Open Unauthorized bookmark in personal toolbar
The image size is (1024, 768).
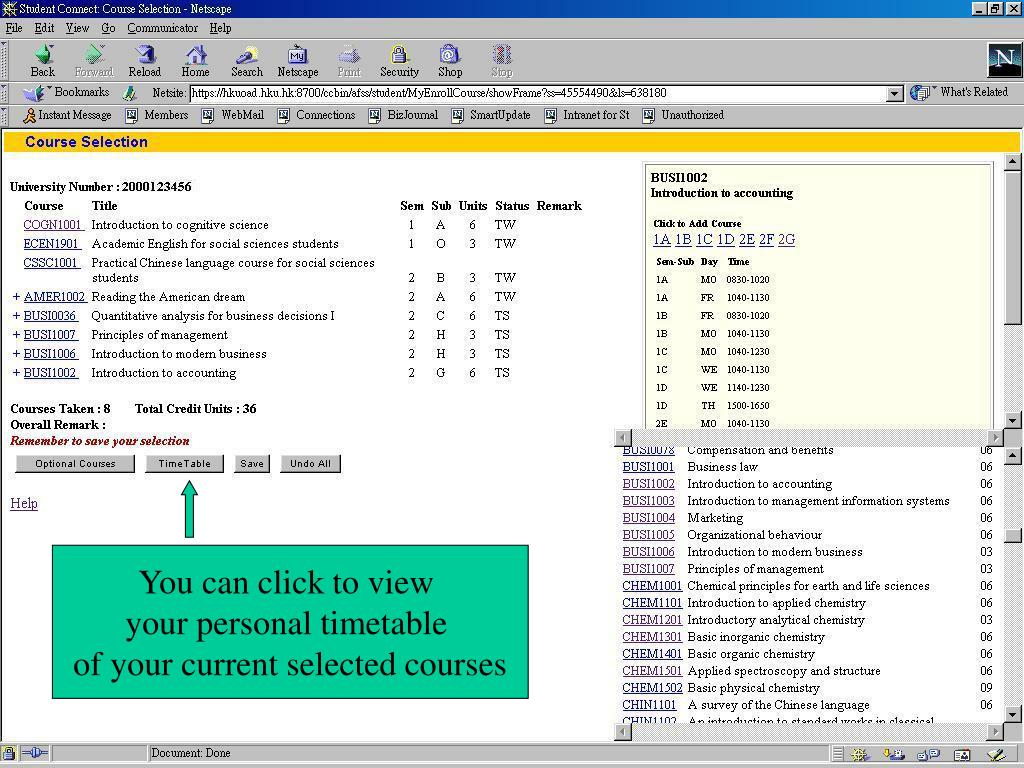(683, 115)
